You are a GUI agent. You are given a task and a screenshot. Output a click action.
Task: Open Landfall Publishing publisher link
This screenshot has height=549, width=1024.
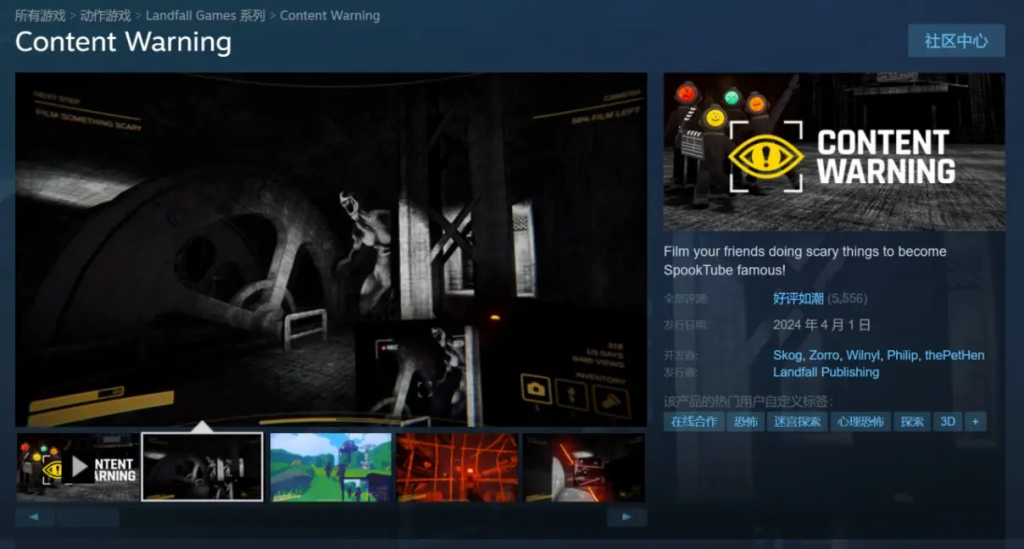coord(826,372)
